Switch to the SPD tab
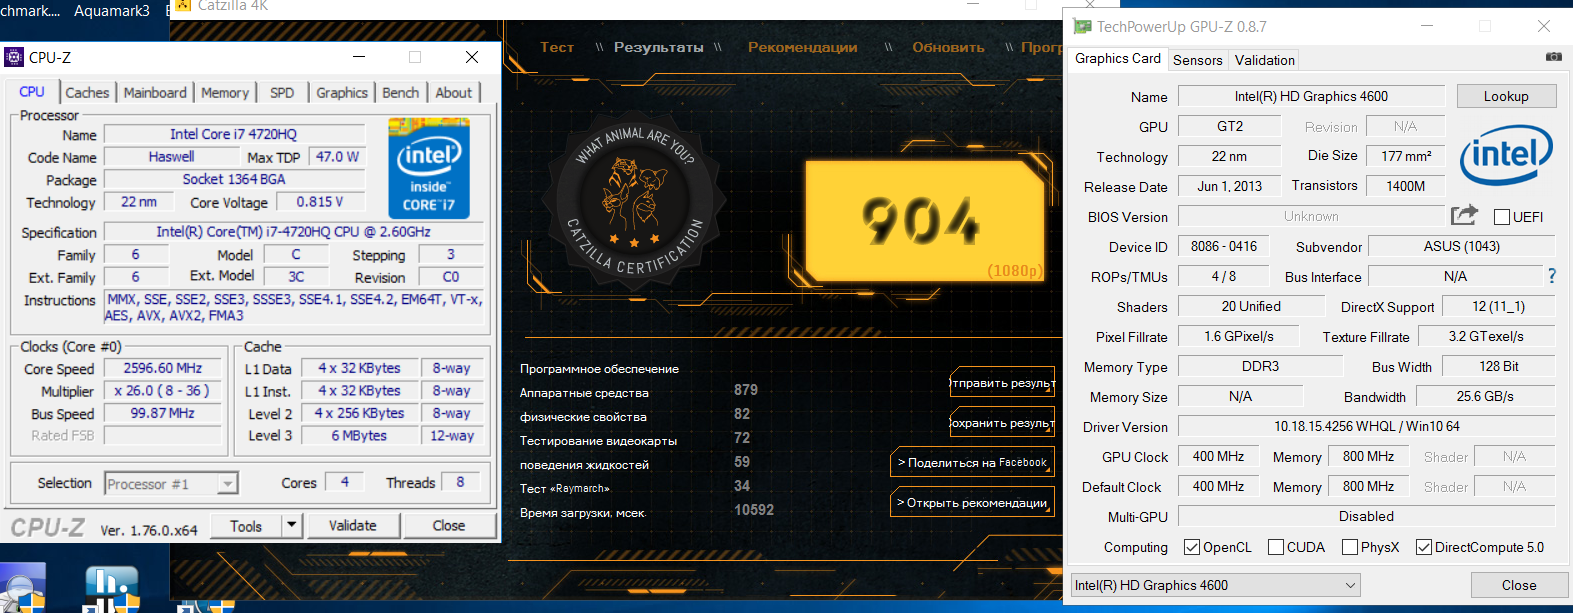This screenshot has width=1573, height=613. tap(282, 92)
